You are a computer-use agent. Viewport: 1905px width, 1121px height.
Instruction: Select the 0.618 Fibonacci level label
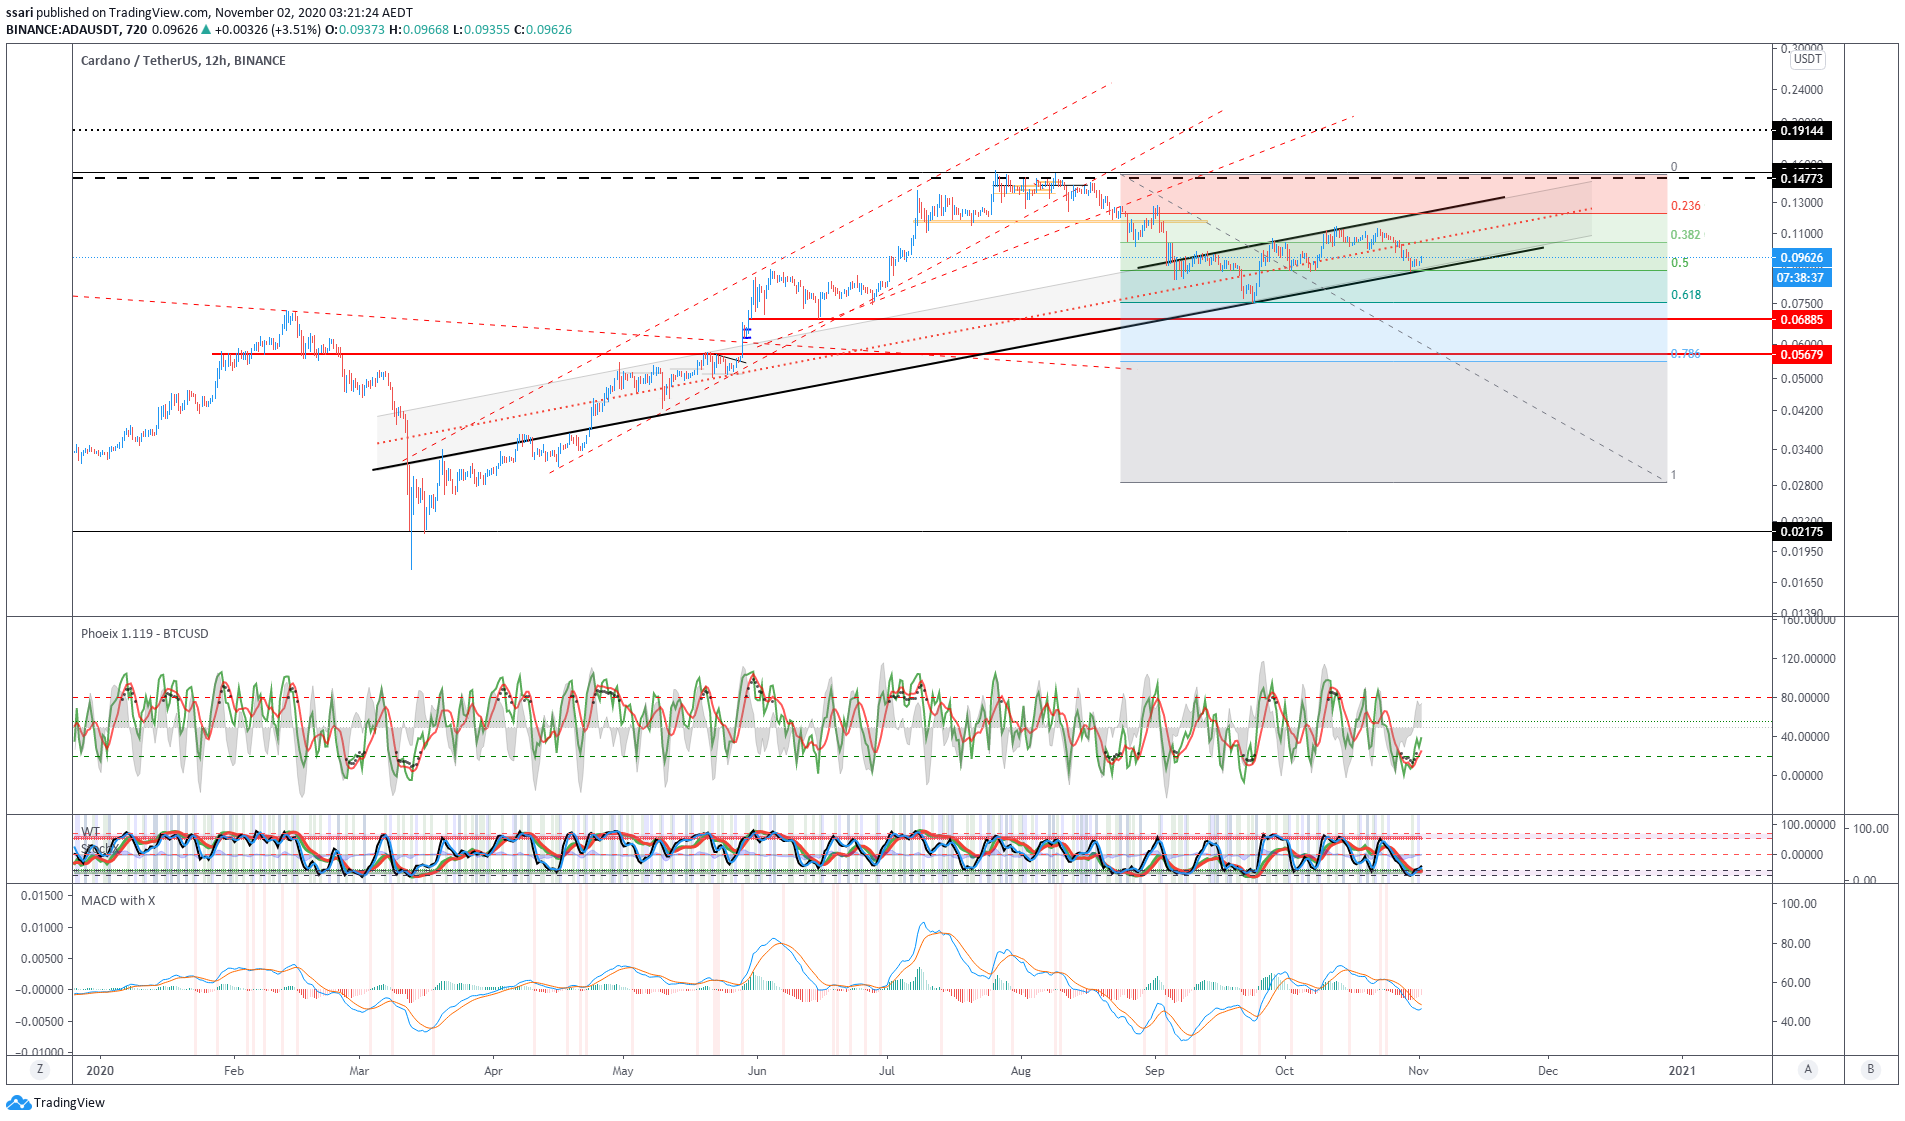(1686, 295)
